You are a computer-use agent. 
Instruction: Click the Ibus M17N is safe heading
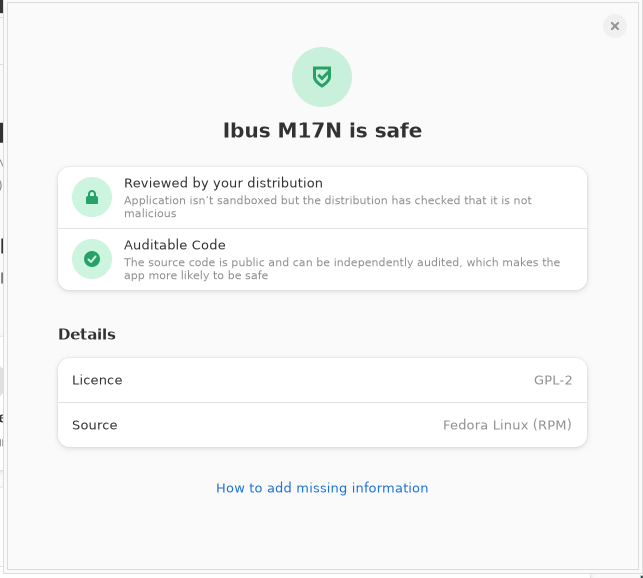pyautogui.click(x=322, y=130)
